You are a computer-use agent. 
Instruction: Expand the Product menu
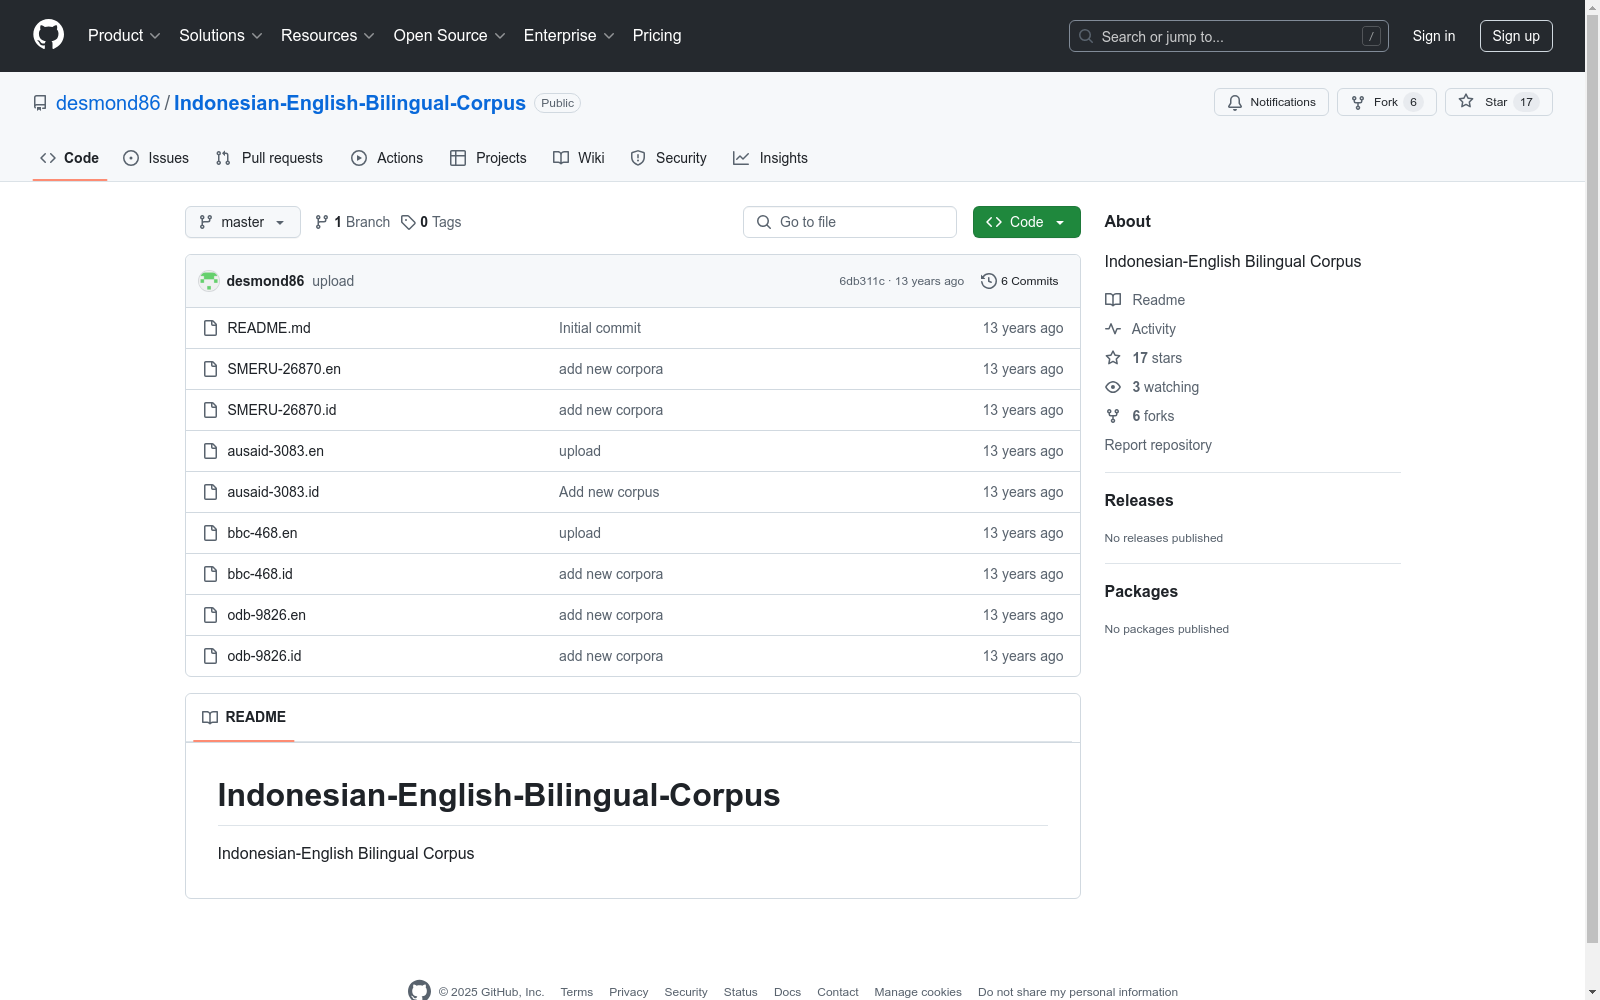pyautogui.click(x=124, y=36)
